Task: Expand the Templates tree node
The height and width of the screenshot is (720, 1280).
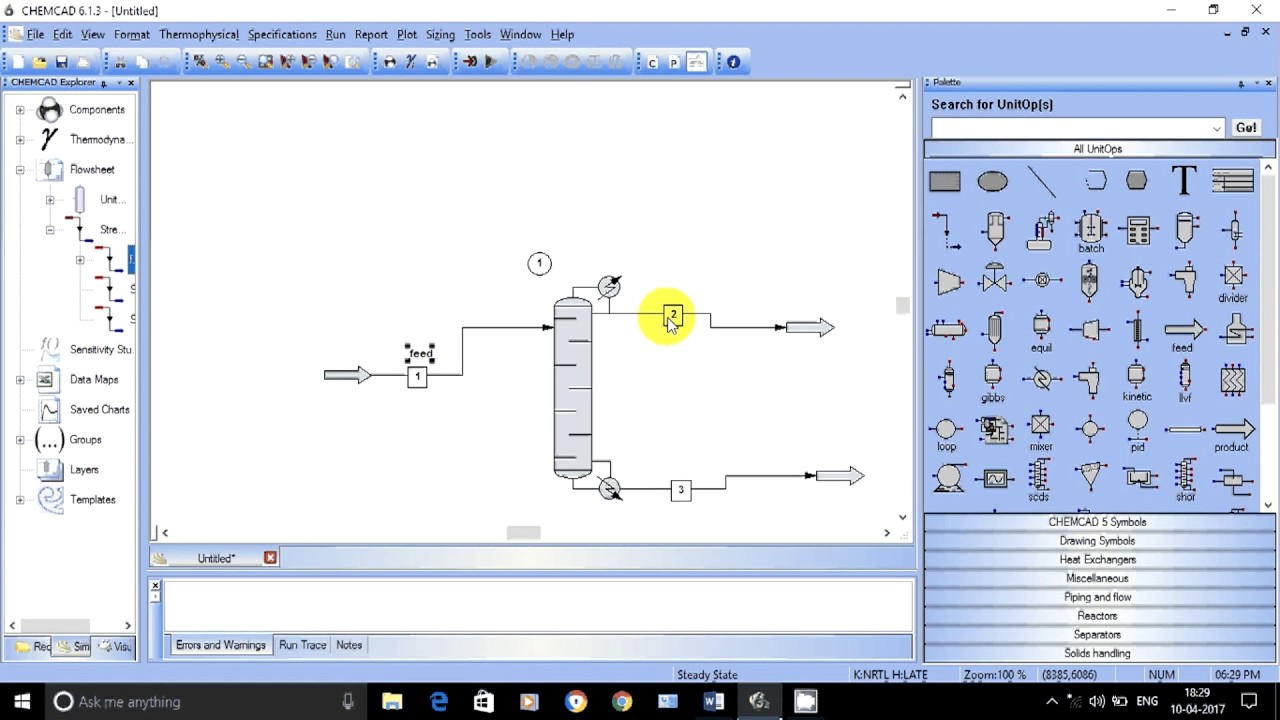Action: [19, 500]
